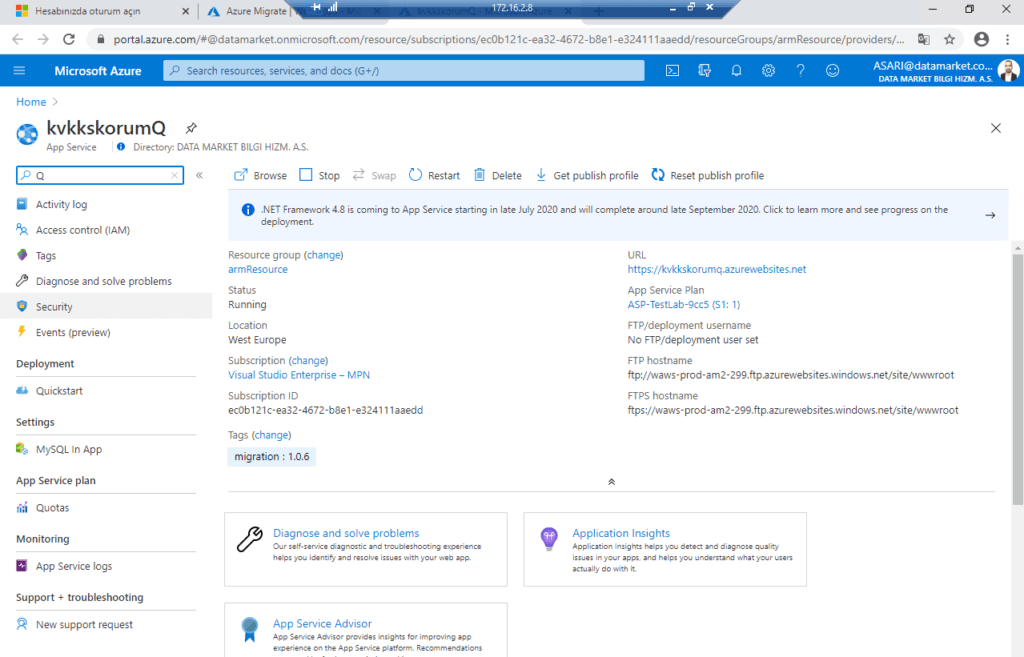Clear the sidebar search box text
Image resolution: width=1024 pixels, height=657 pixels.
(x=174, y=175)
